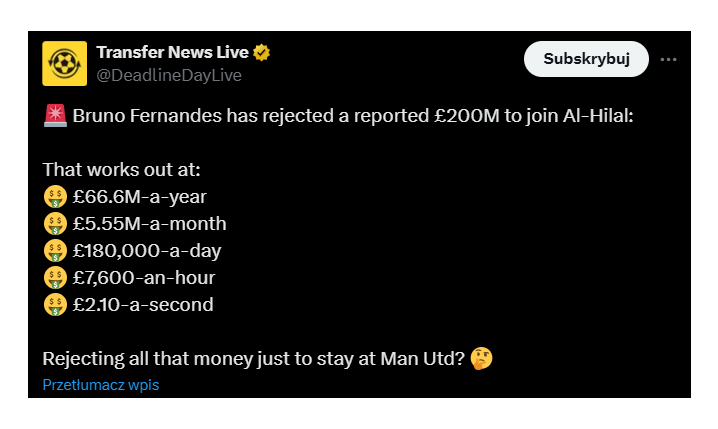Image resolution: width=718 pixels, height=429 pixels.
Task: Click the Przetłumacz wpis link
Action: point(101,385)
